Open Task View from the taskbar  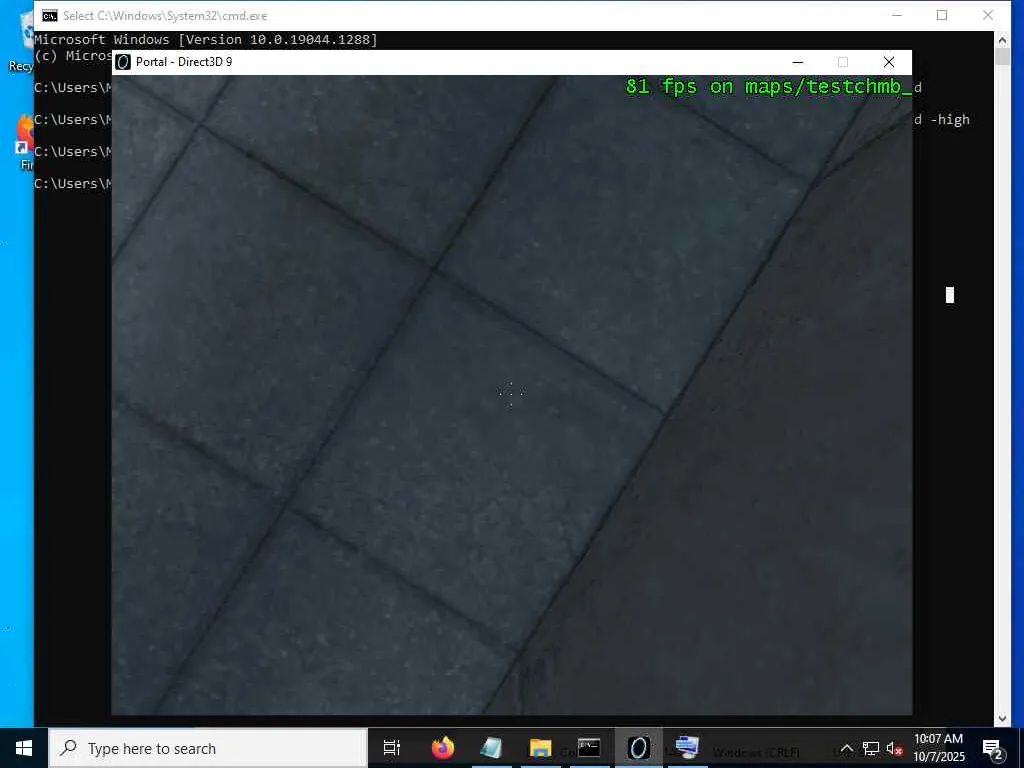click(x=392, y=748)
